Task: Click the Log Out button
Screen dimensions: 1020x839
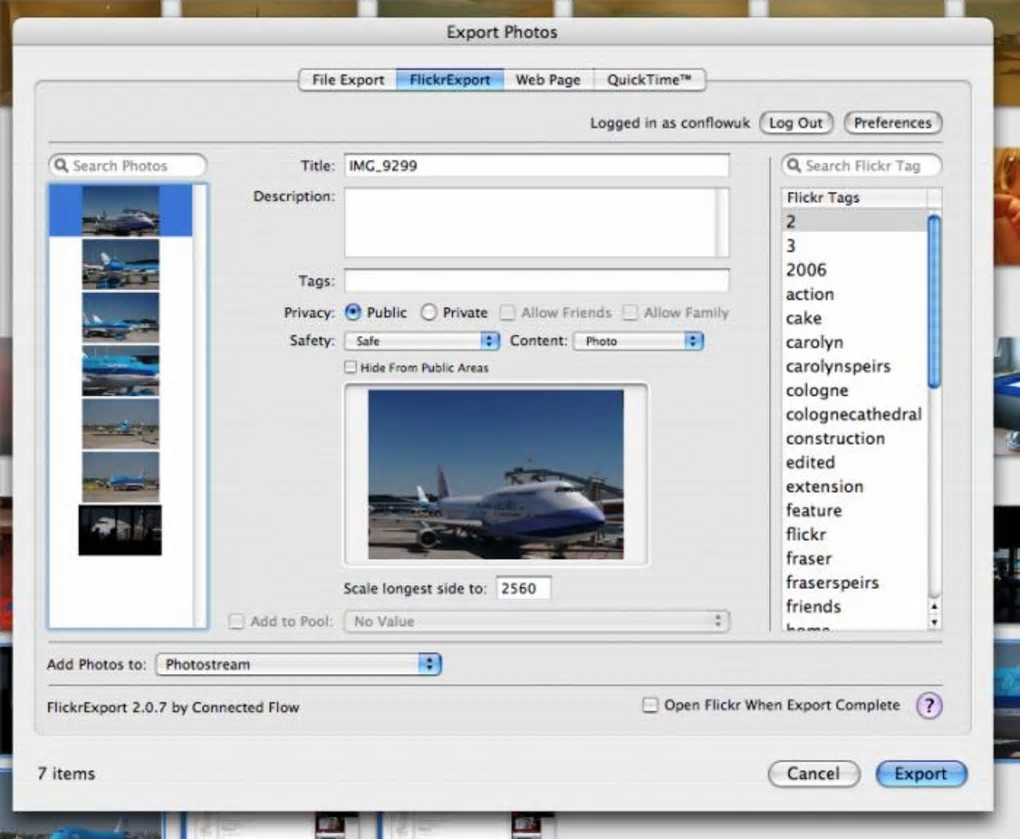Action: [795, 123]
